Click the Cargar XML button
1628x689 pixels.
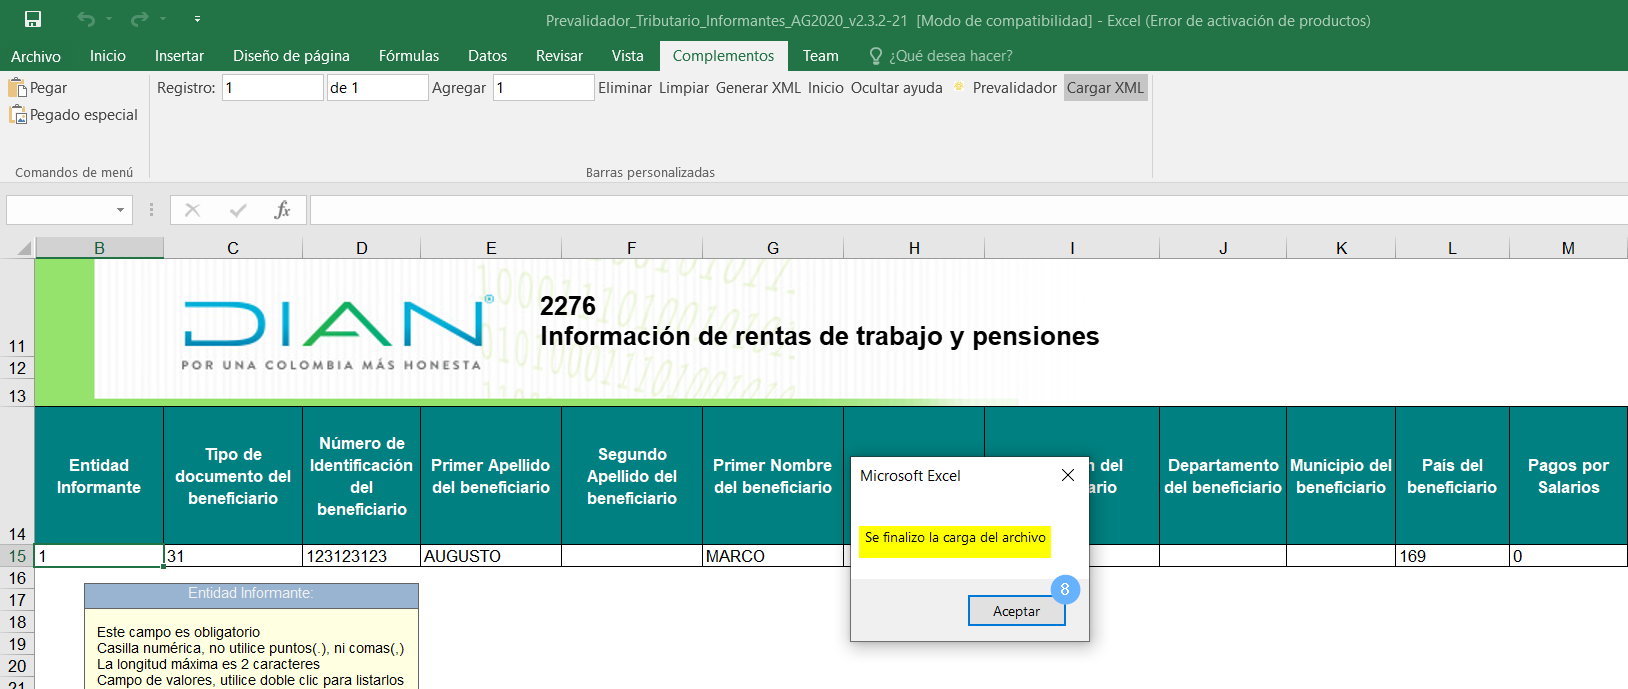click(1105, 88)
